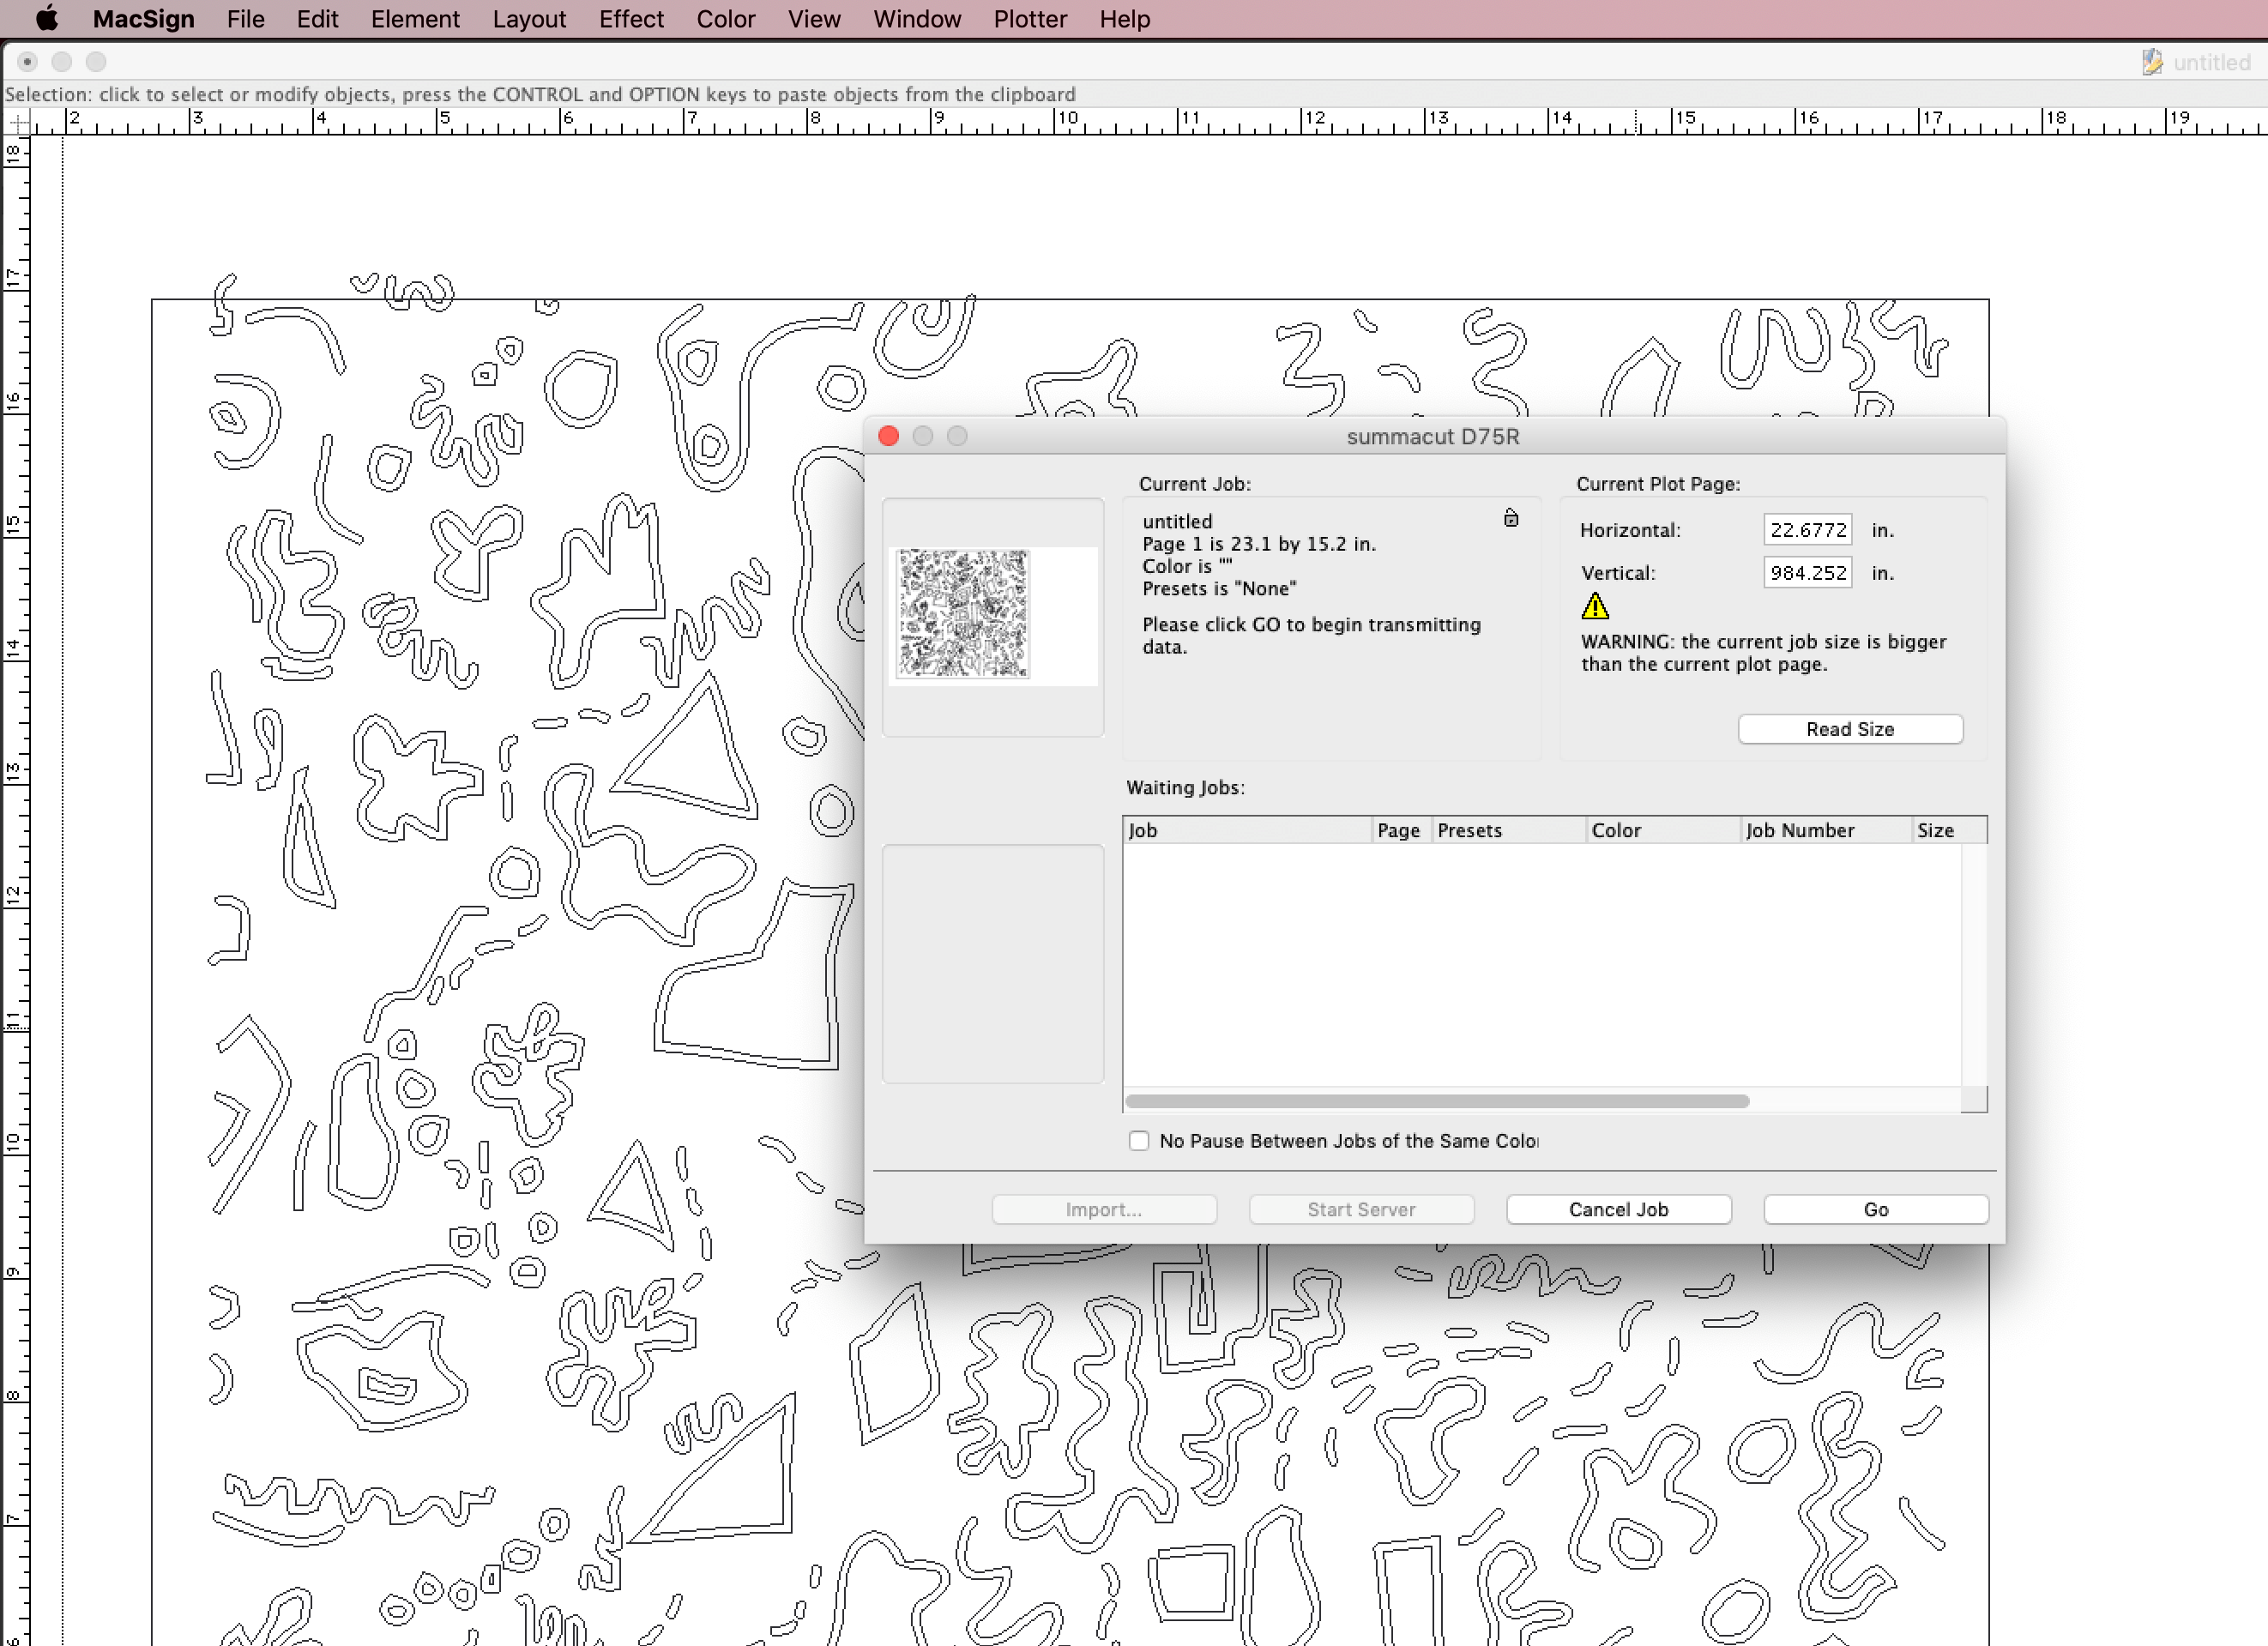Close the summacut D75R dialog

[x=888, y=436]
